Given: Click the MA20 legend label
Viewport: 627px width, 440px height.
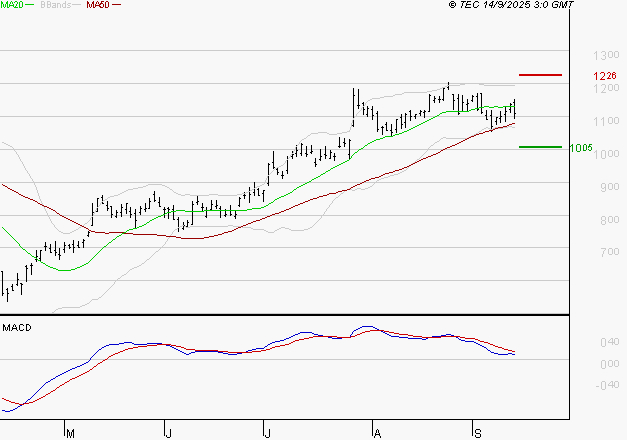Looking at the screenshot, I should pos(13,5).
